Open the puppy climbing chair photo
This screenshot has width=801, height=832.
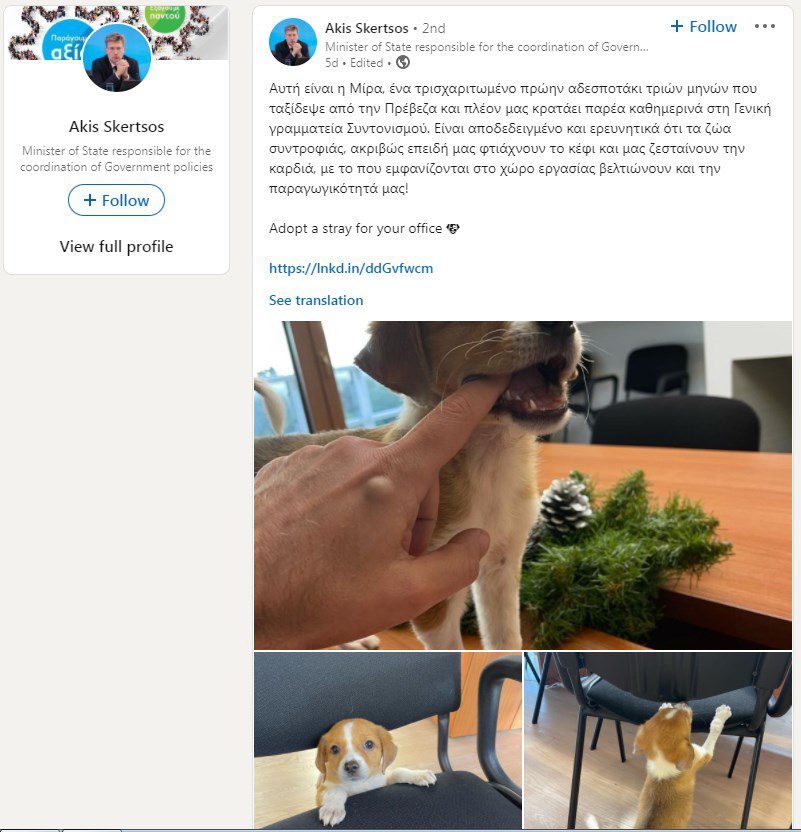658,740
